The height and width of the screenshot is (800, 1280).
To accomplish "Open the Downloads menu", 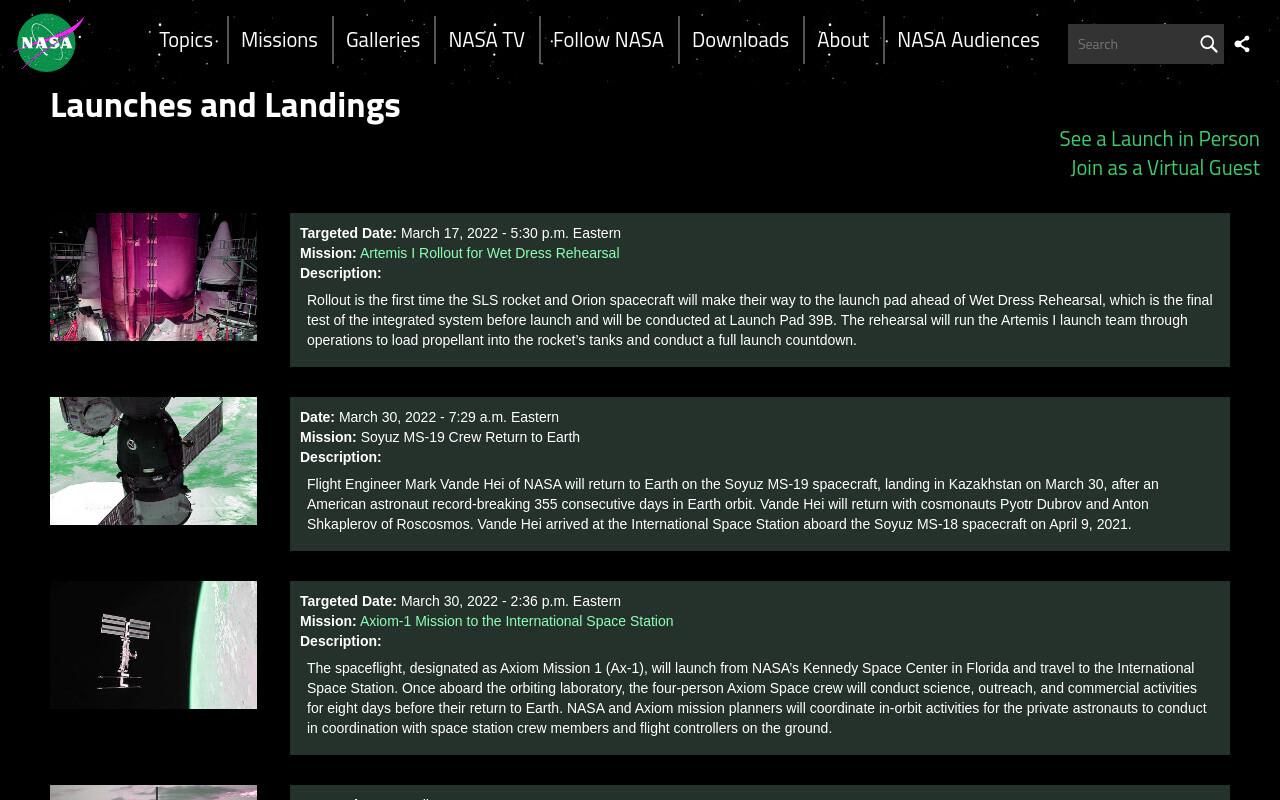I will [740, 40].
